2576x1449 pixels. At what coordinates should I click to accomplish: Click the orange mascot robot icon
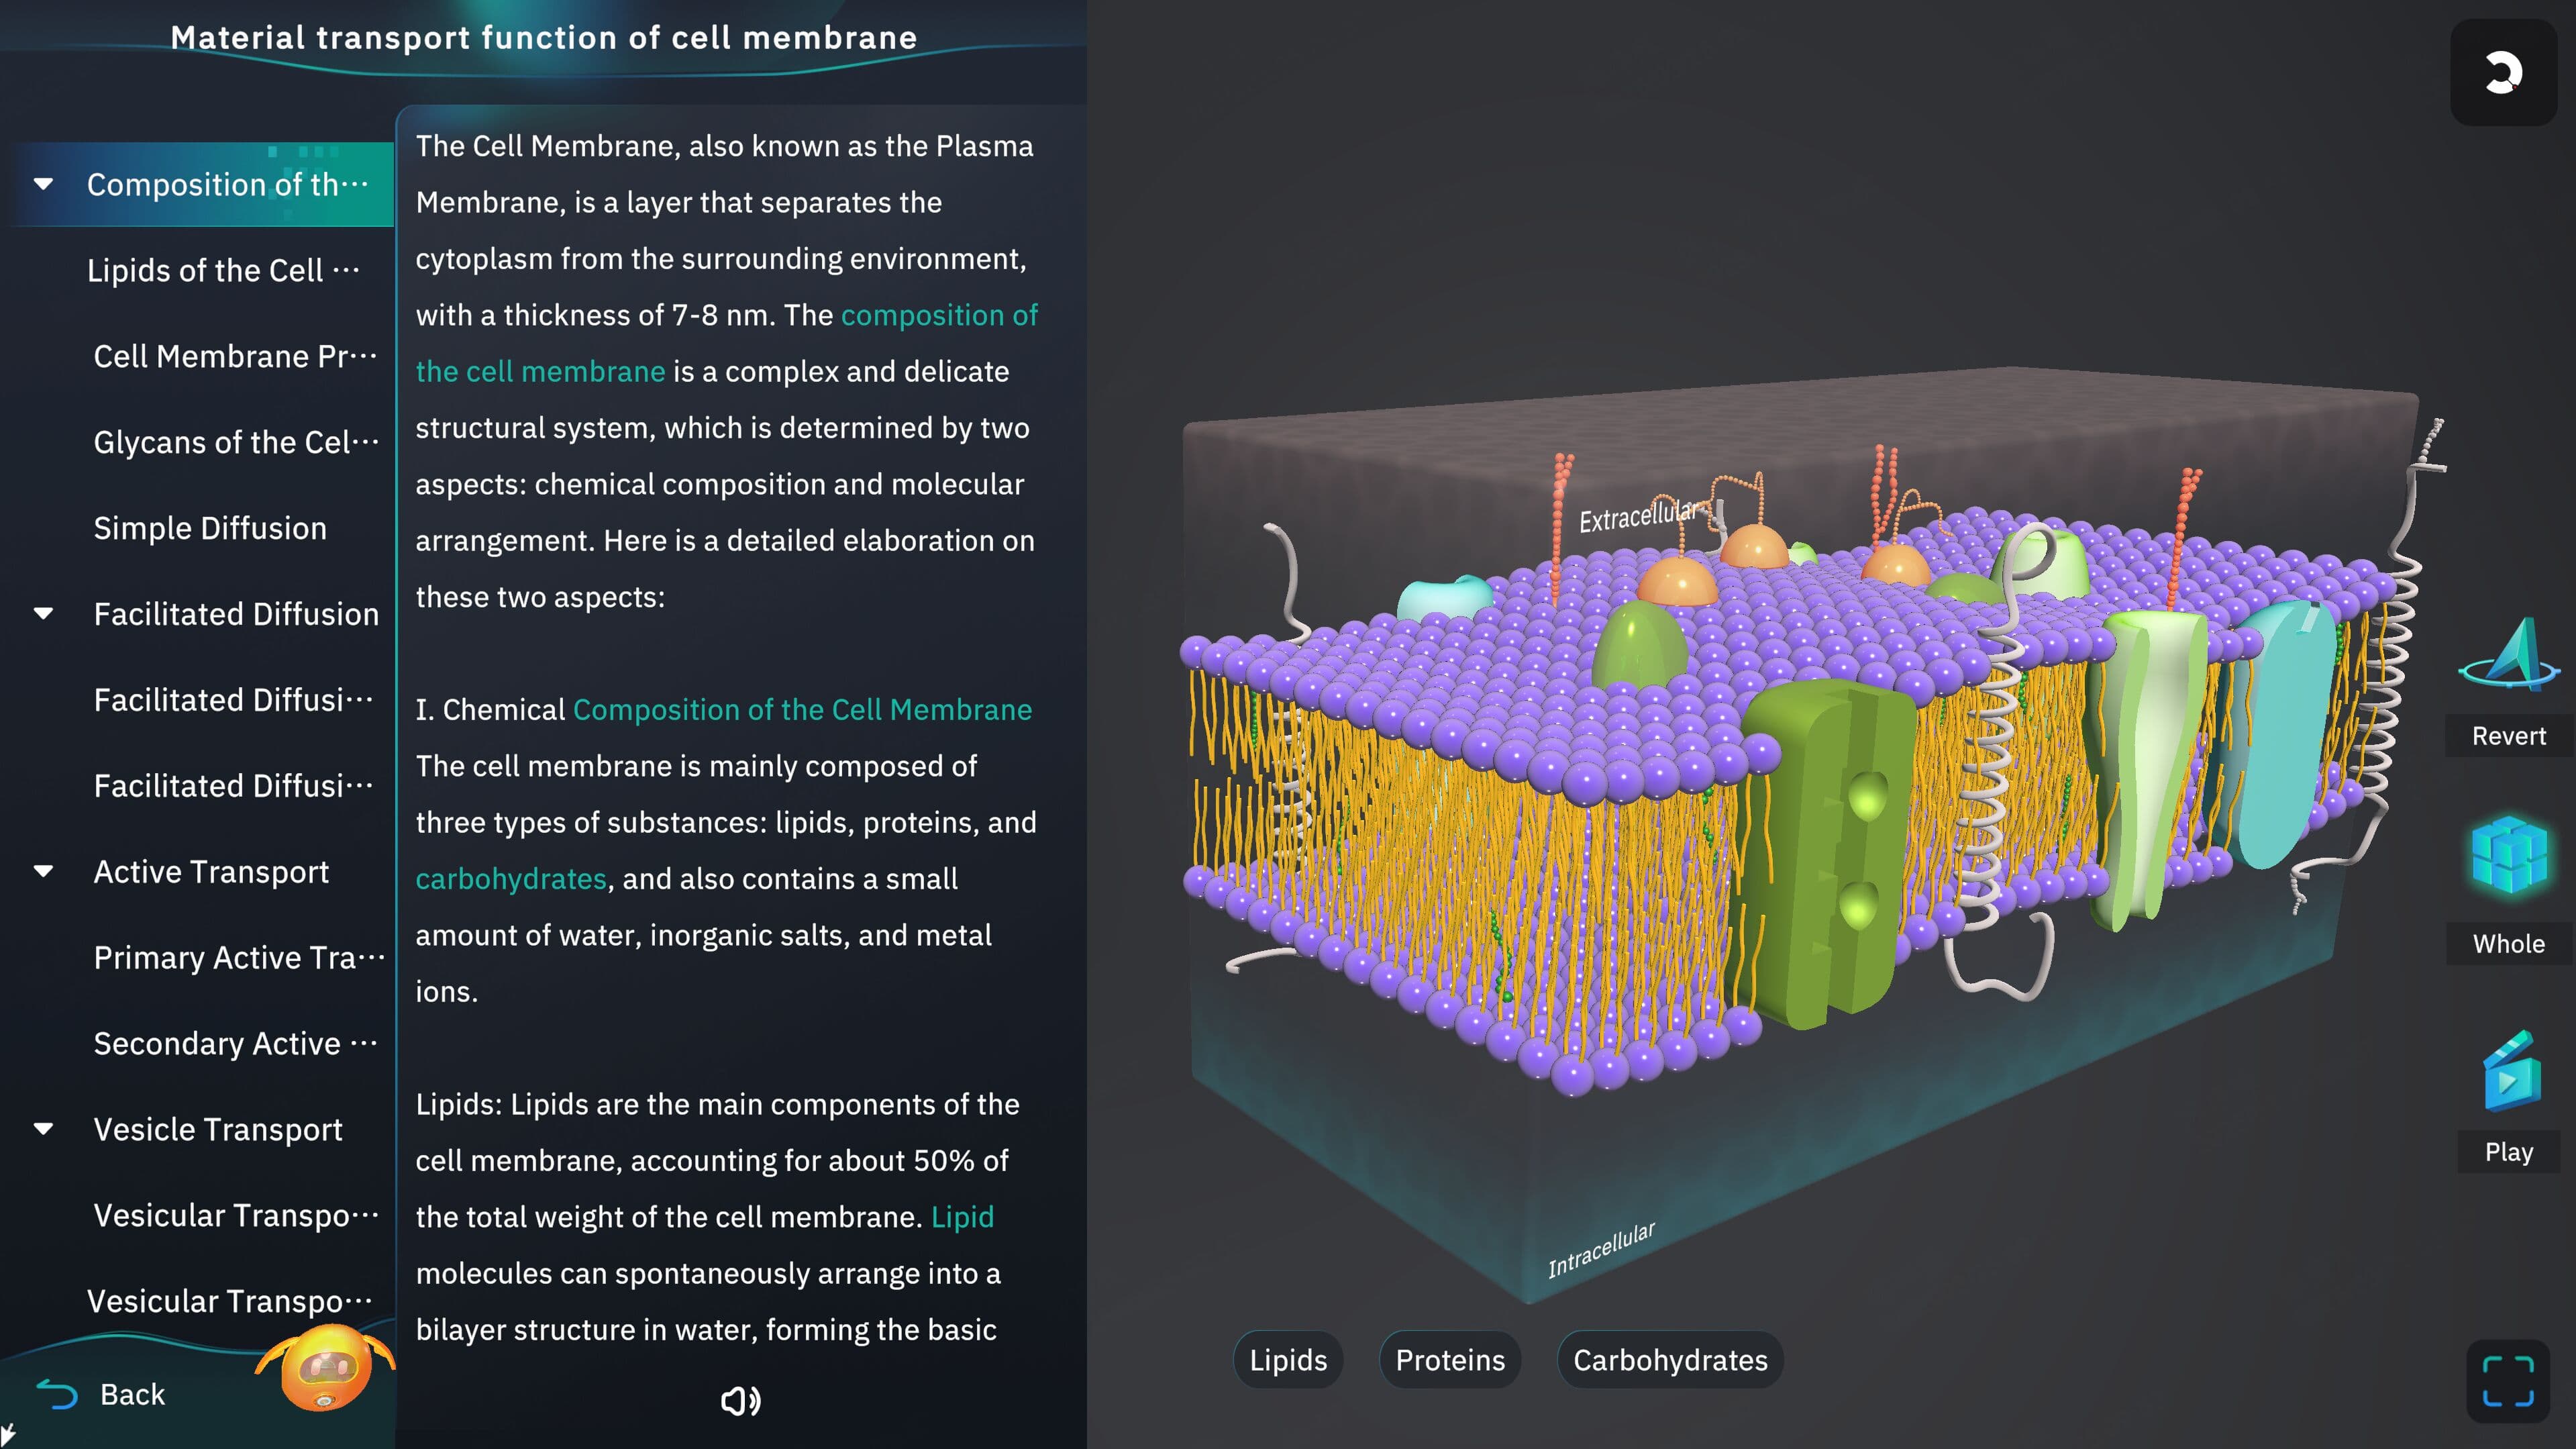pos(325,1368)
